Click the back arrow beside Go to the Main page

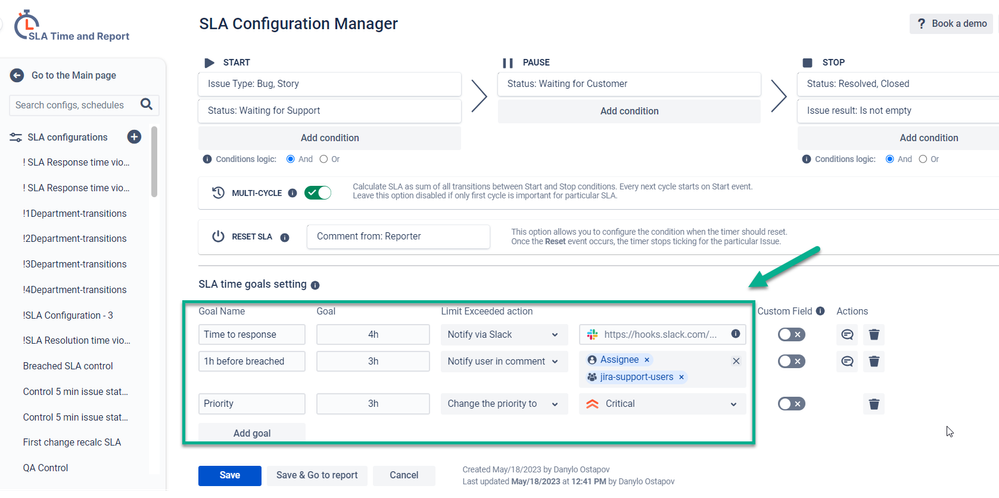pyautogui.click(x=17, y=75)
